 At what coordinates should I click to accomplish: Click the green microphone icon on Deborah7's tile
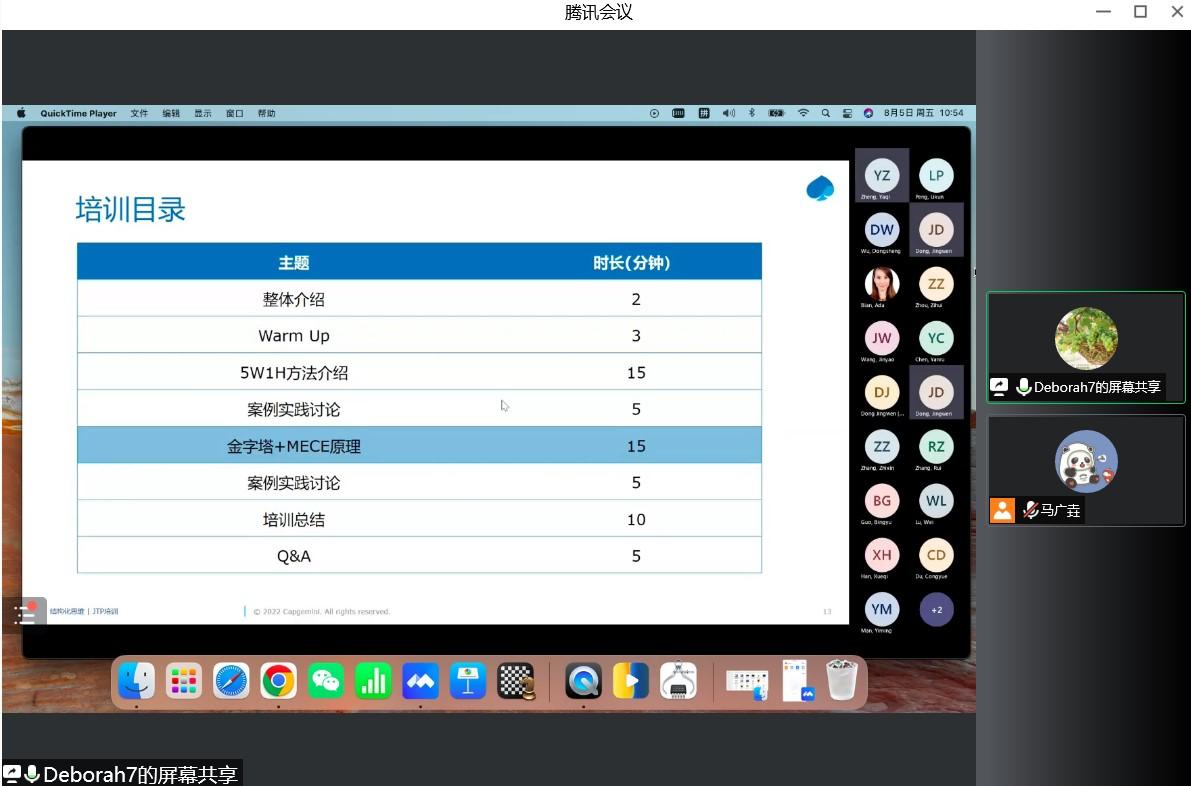[x=1023, y=387]
